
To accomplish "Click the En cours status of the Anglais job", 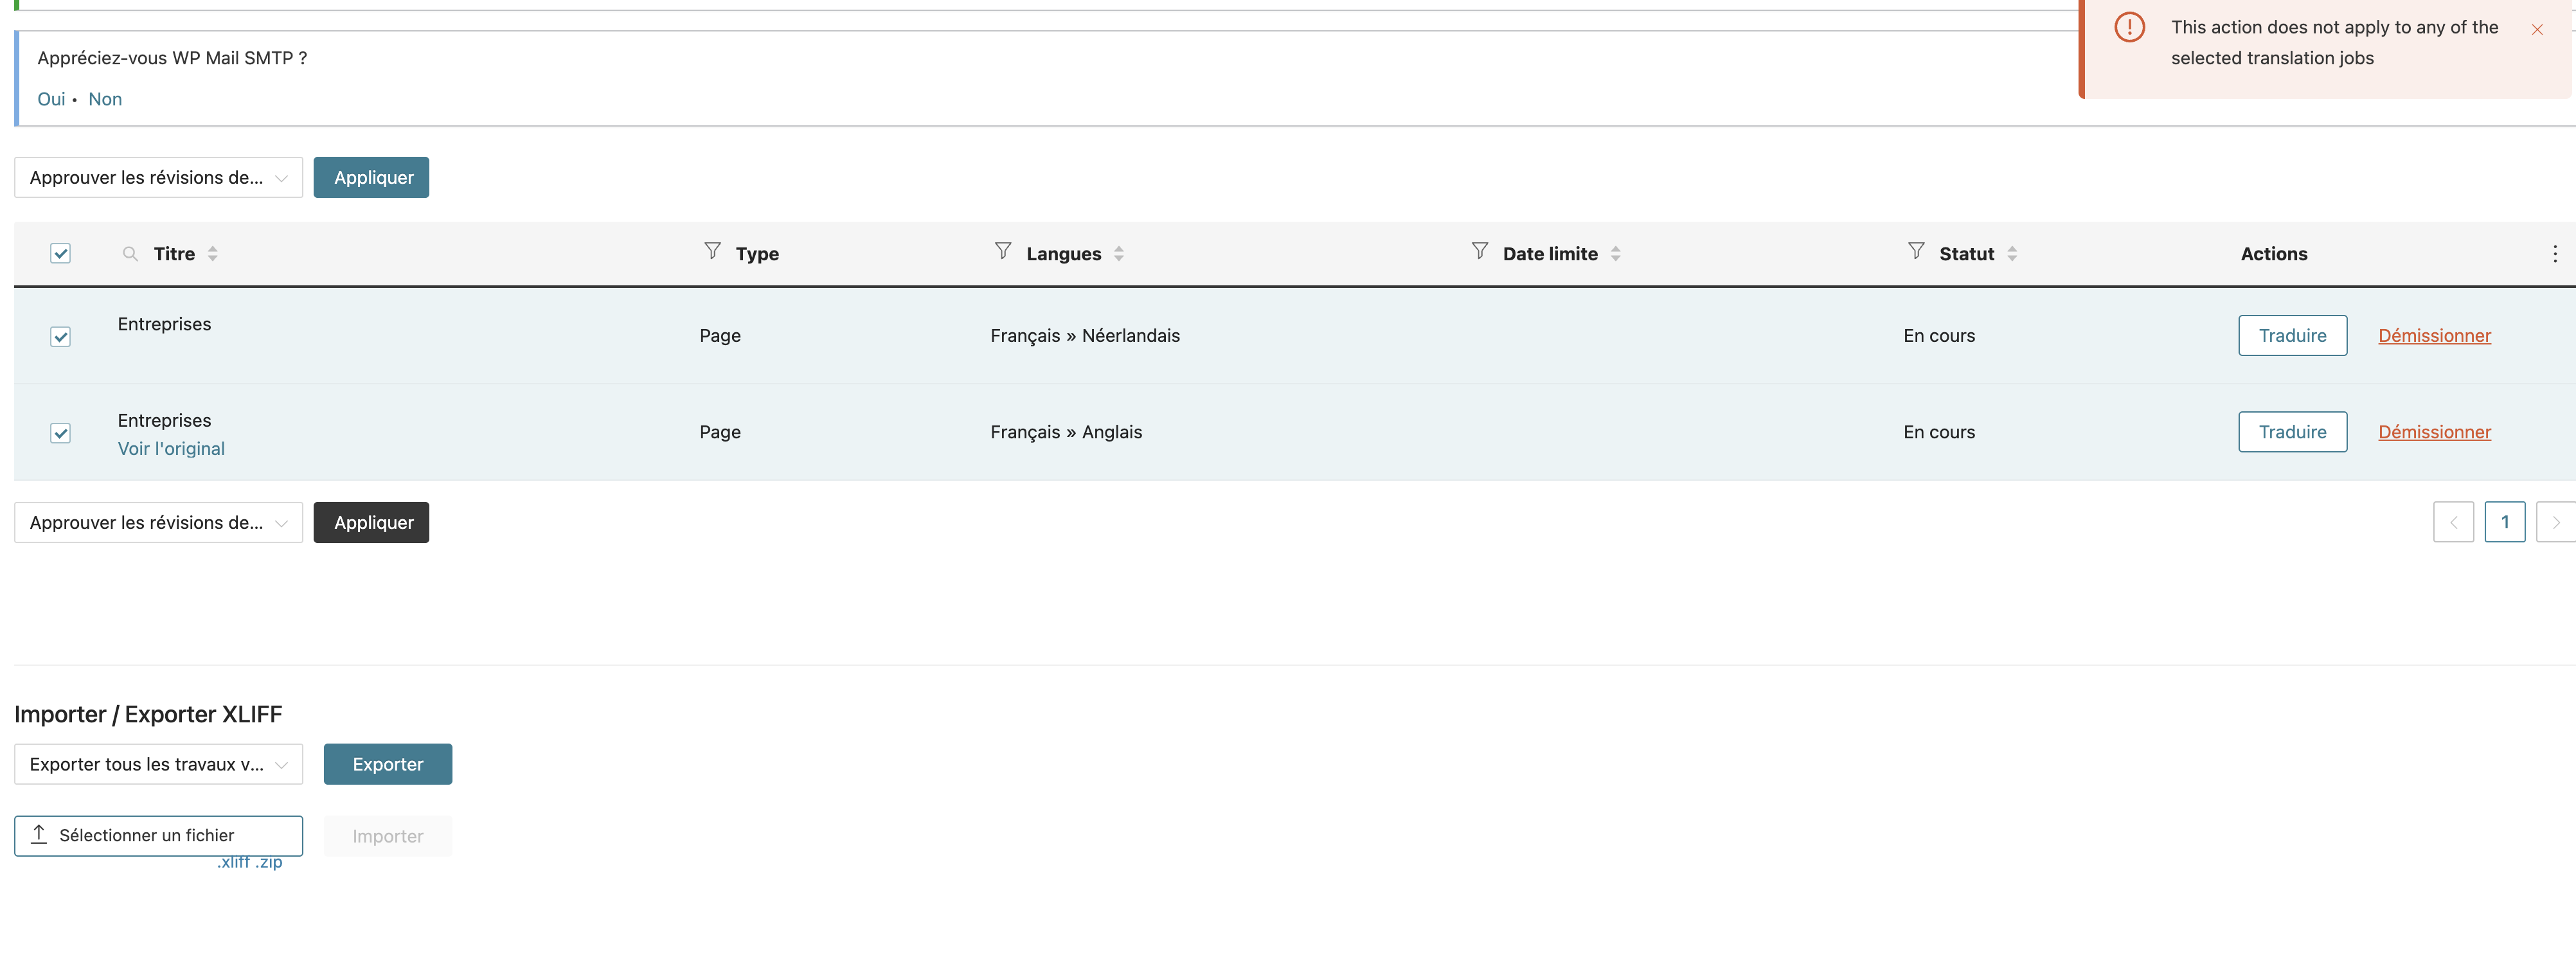I will 1939,432.
